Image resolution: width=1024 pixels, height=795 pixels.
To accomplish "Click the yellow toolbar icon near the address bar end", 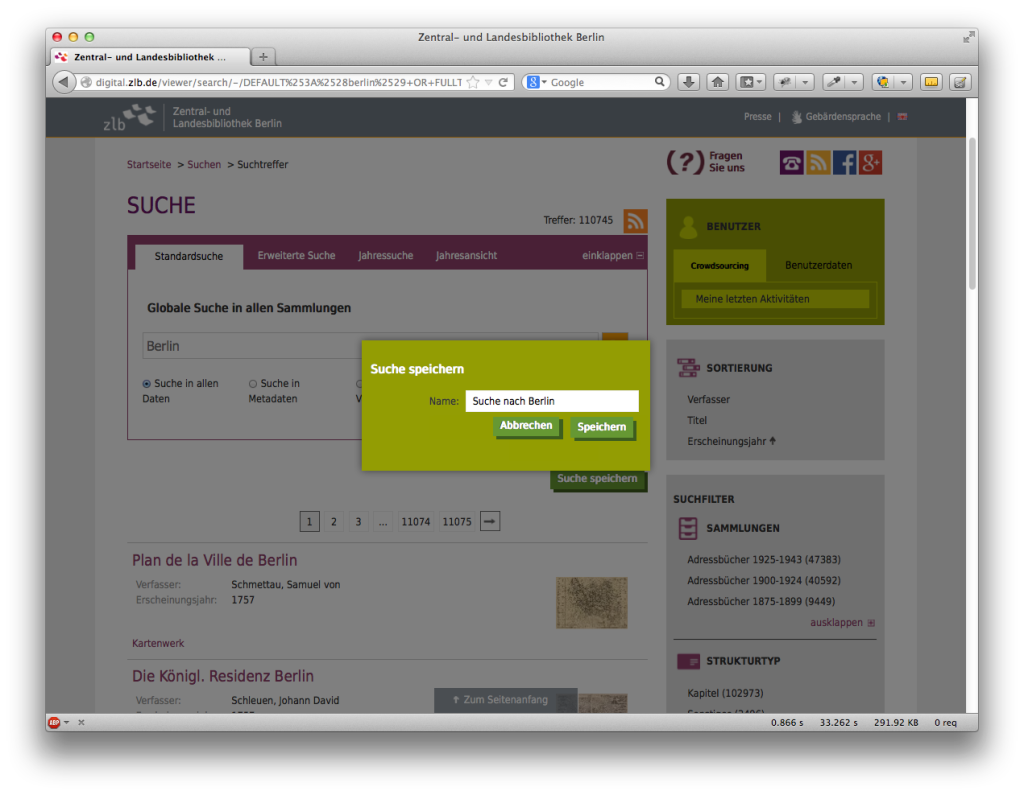I will 931,82.
